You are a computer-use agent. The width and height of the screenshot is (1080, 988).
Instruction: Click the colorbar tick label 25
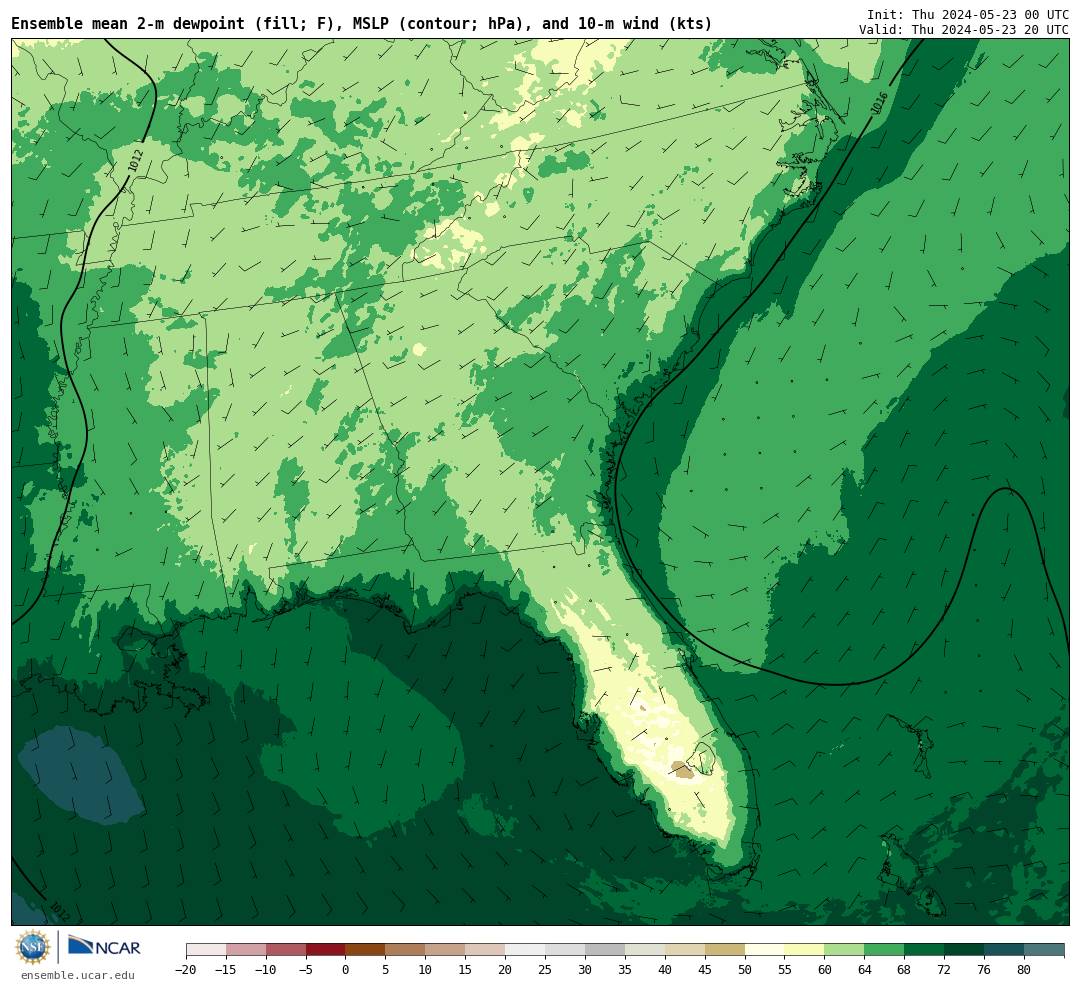click(545, 969)
